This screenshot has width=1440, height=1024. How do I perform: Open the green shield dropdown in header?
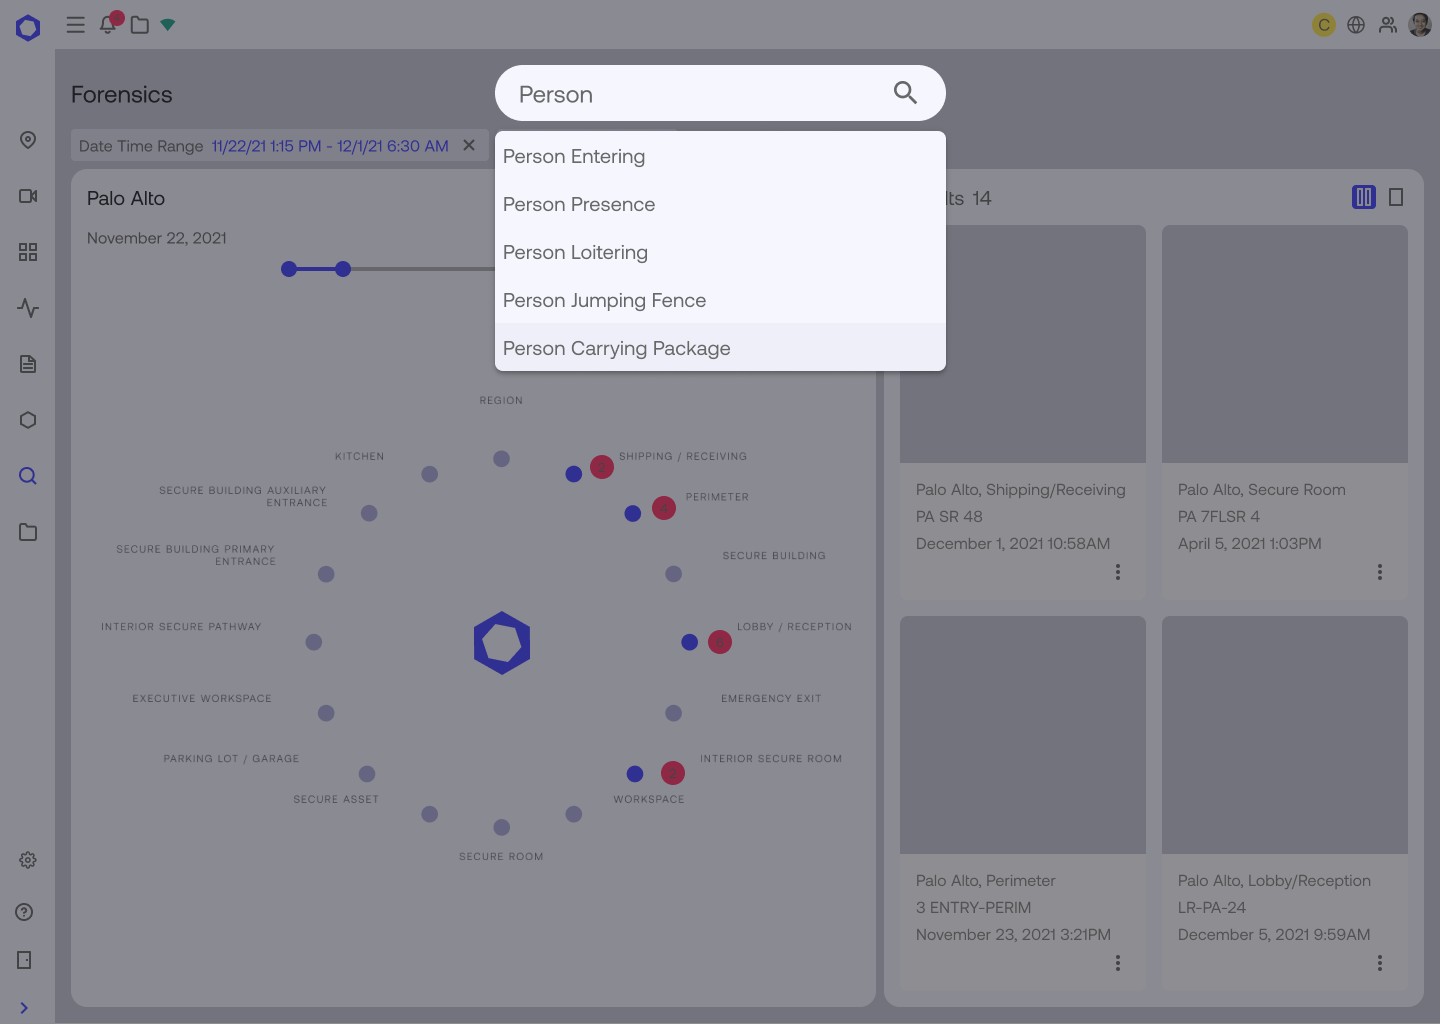[x=168, y=25]
